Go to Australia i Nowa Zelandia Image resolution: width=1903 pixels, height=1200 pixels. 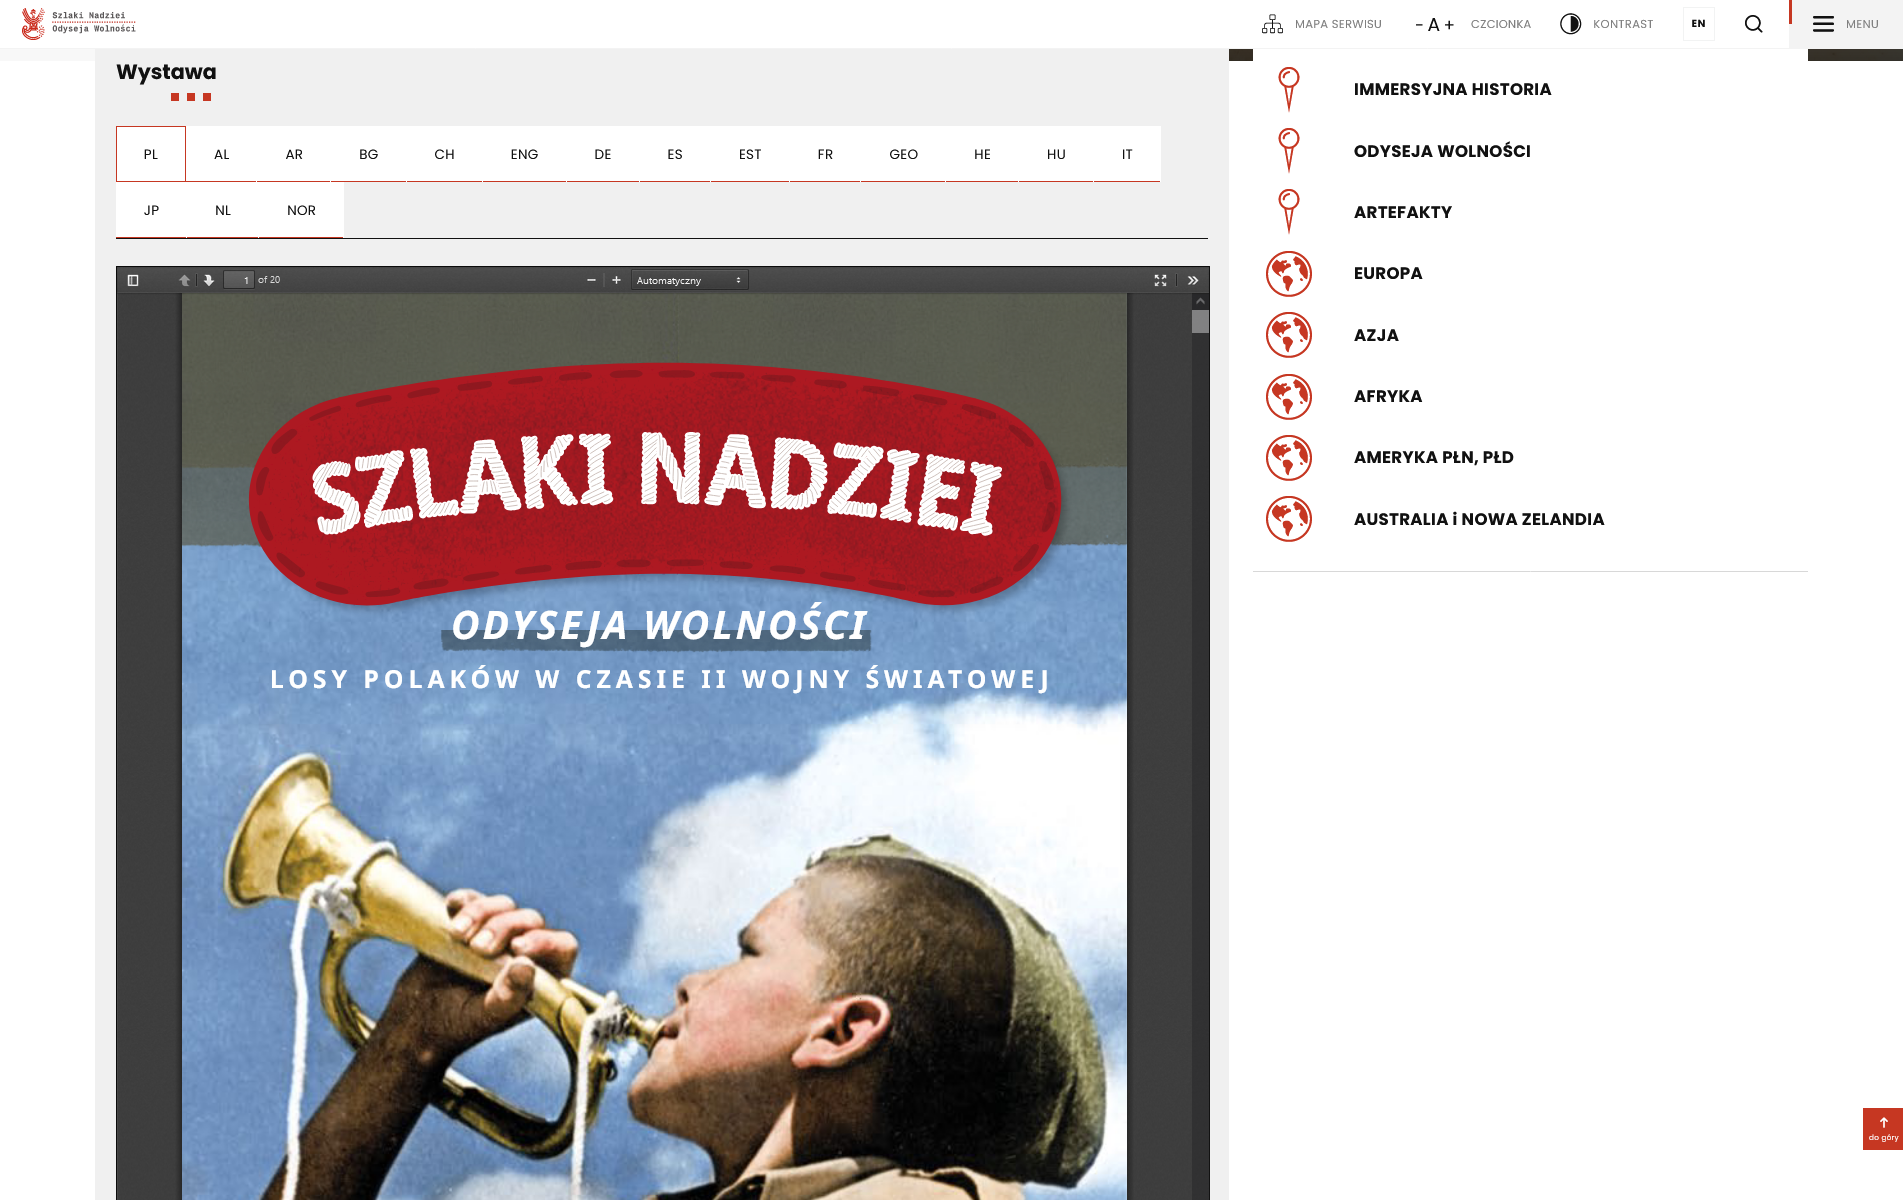(x=1478, y=519)
